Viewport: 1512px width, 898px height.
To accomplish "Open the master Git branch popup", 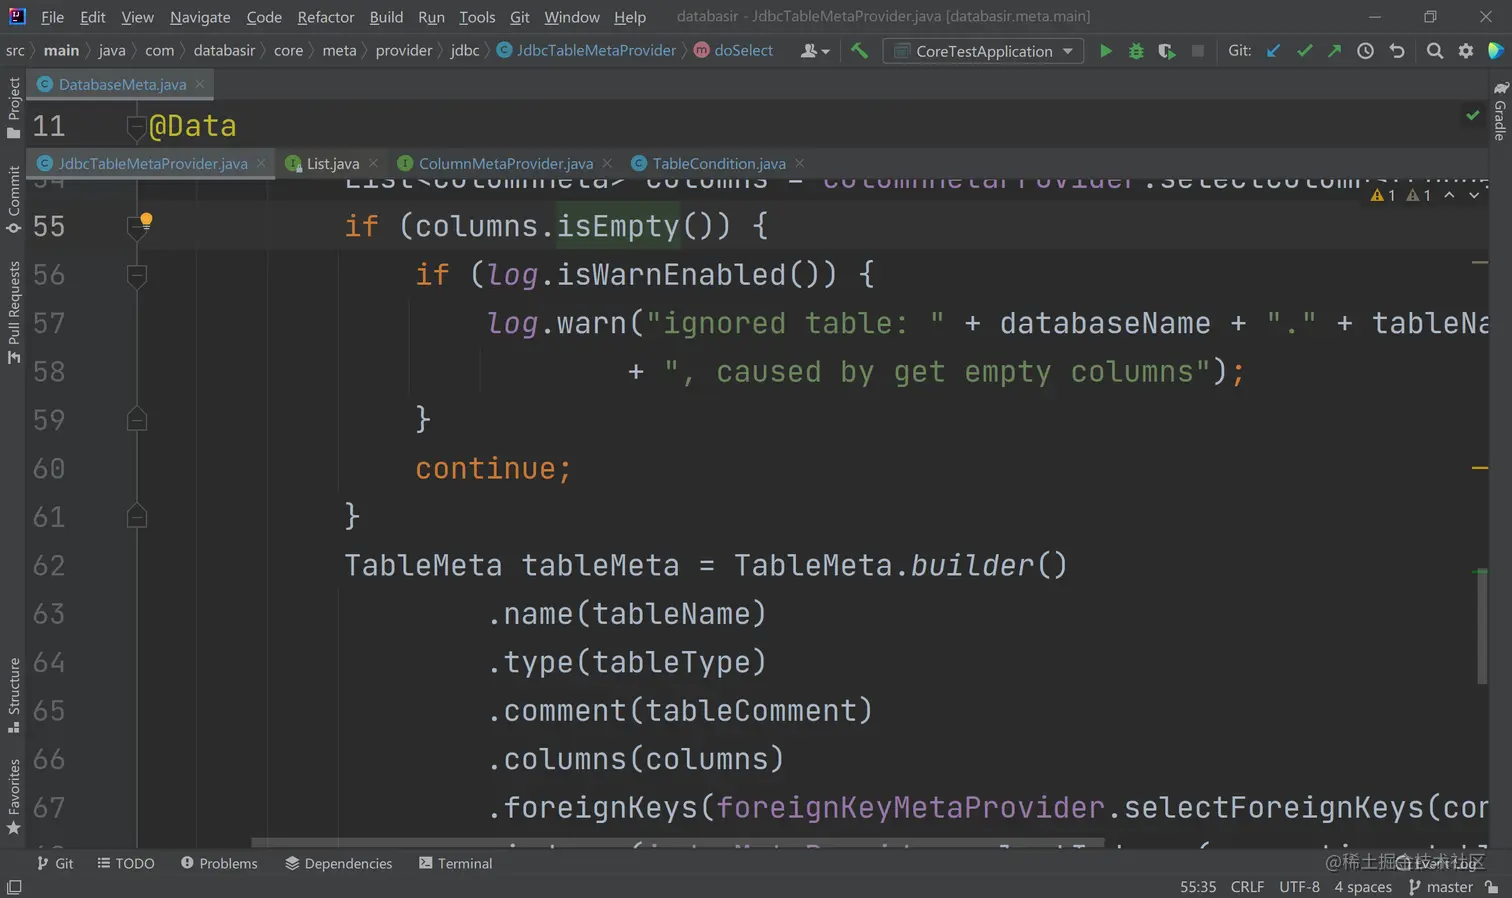I will (x=1441, y=887).
